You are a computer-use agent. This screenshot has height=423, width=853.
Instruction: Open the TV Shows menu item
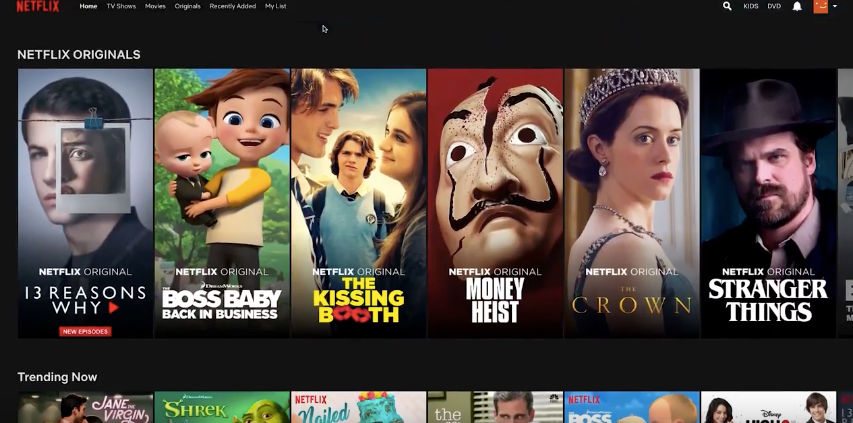(121, 7)
